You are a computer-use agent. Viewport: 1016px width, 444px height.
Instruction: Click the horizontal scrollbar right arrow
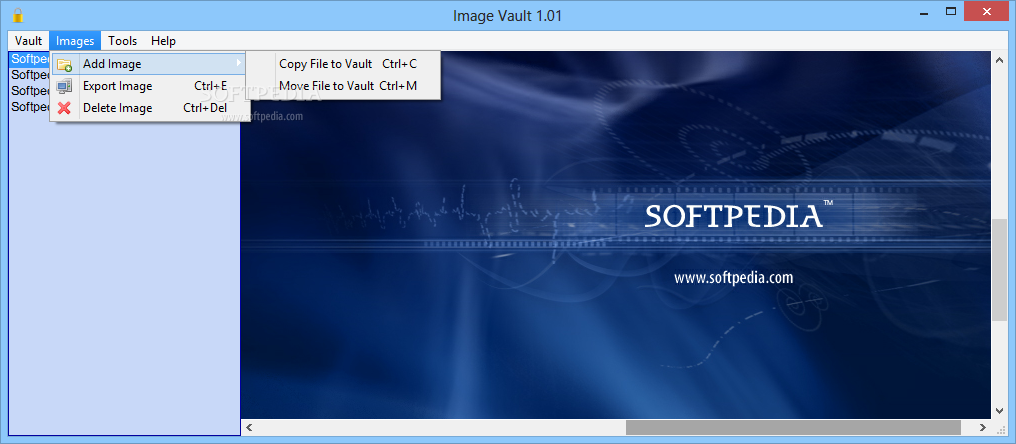[983, 427]
